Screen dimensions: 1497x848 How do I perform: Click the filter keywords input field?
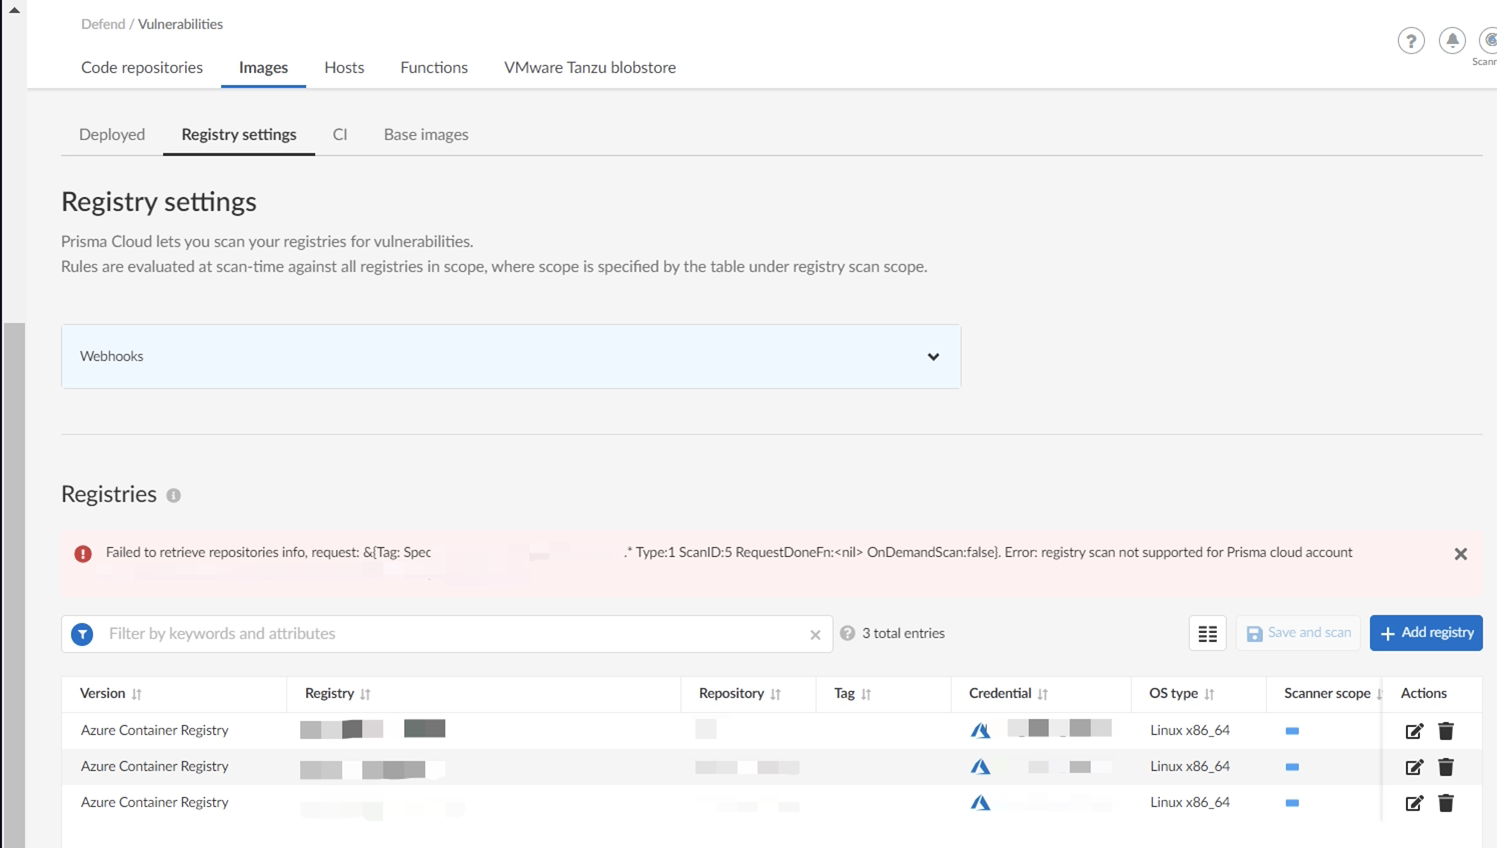point(450,634)
